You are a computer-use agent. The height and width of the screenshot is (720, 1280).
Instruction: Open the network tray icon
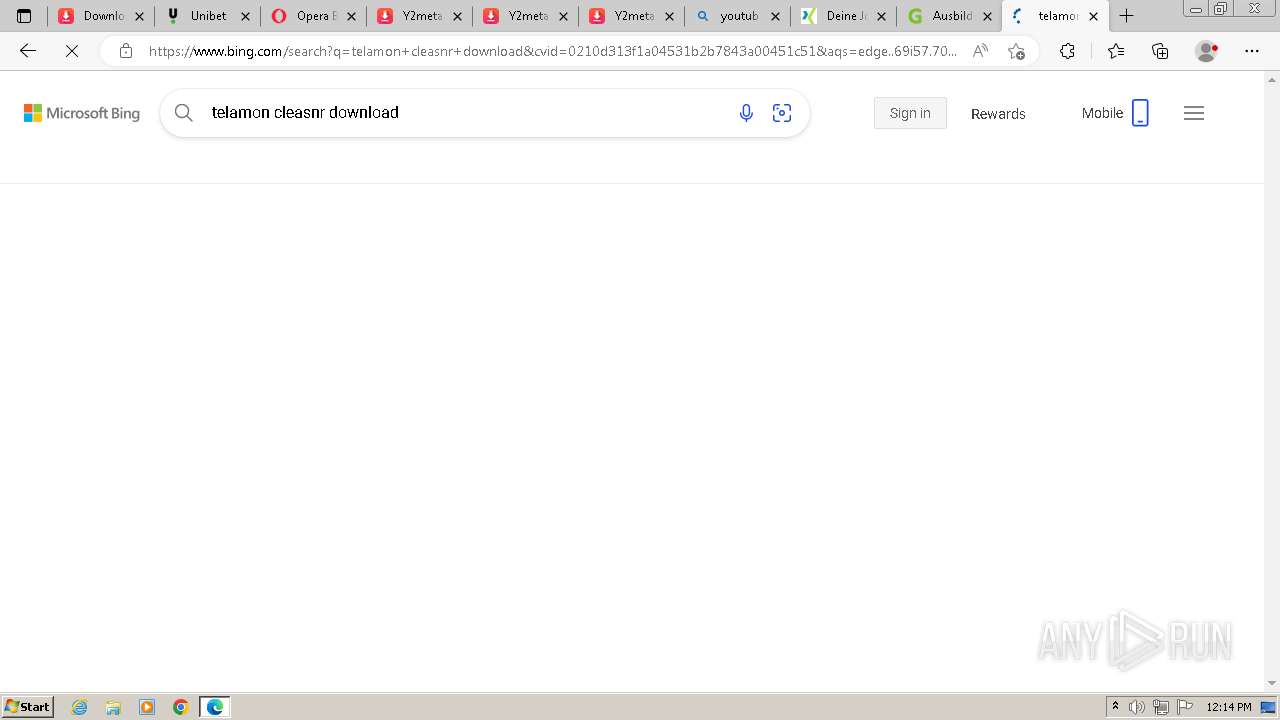tap(1161, 707)
